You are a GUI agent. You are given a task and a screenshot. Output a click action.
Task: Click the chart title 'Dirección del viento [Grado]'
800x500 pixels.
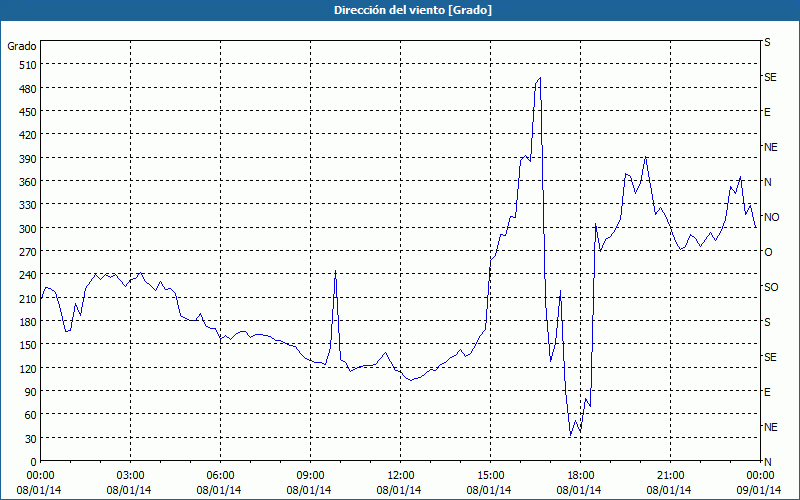click(413, 10)
